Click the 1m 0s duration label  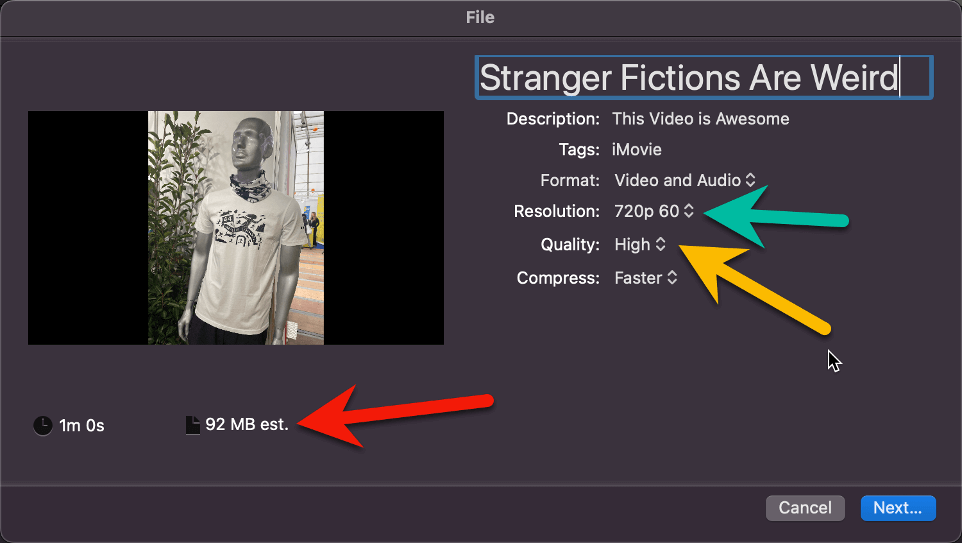tap(82, 426)
